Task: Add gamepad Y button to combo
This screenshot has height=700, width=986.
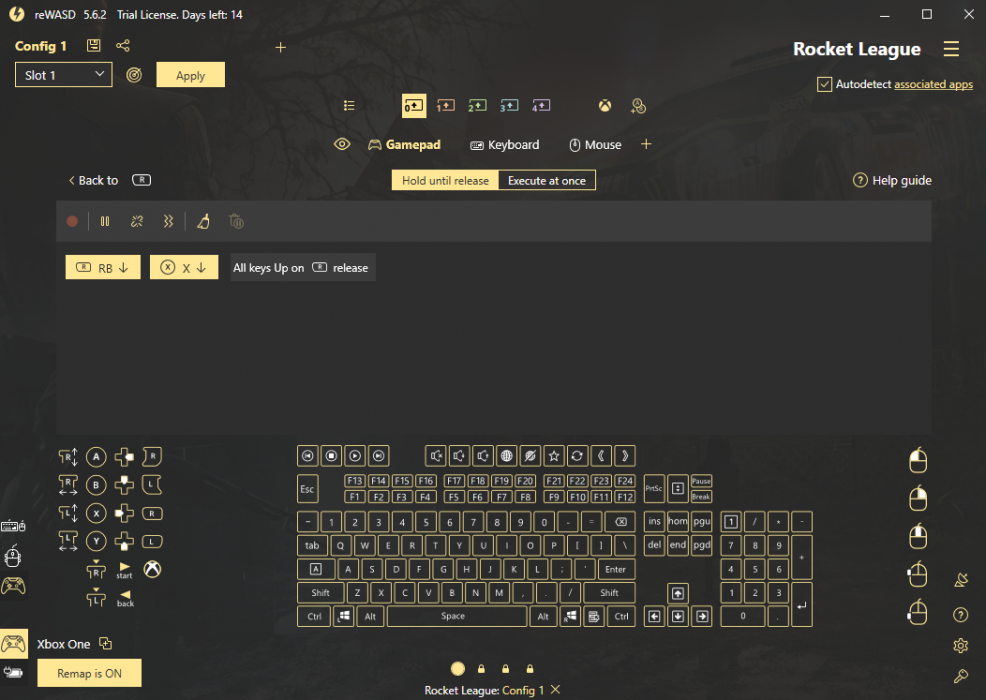Action: (x=96, y=541)
